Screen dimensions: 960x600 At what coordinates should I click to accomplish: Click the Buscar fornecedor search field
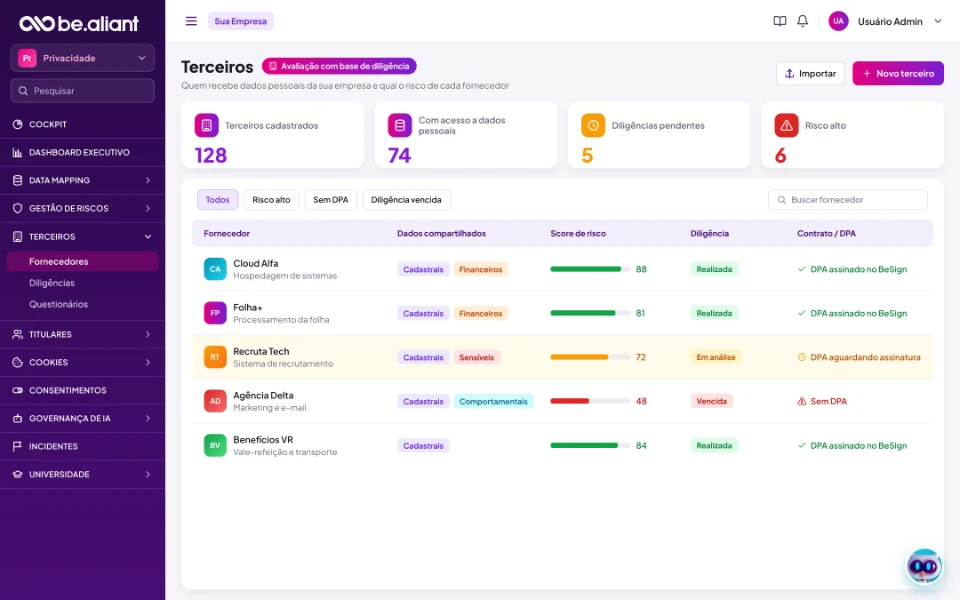(x=847, y=200)
